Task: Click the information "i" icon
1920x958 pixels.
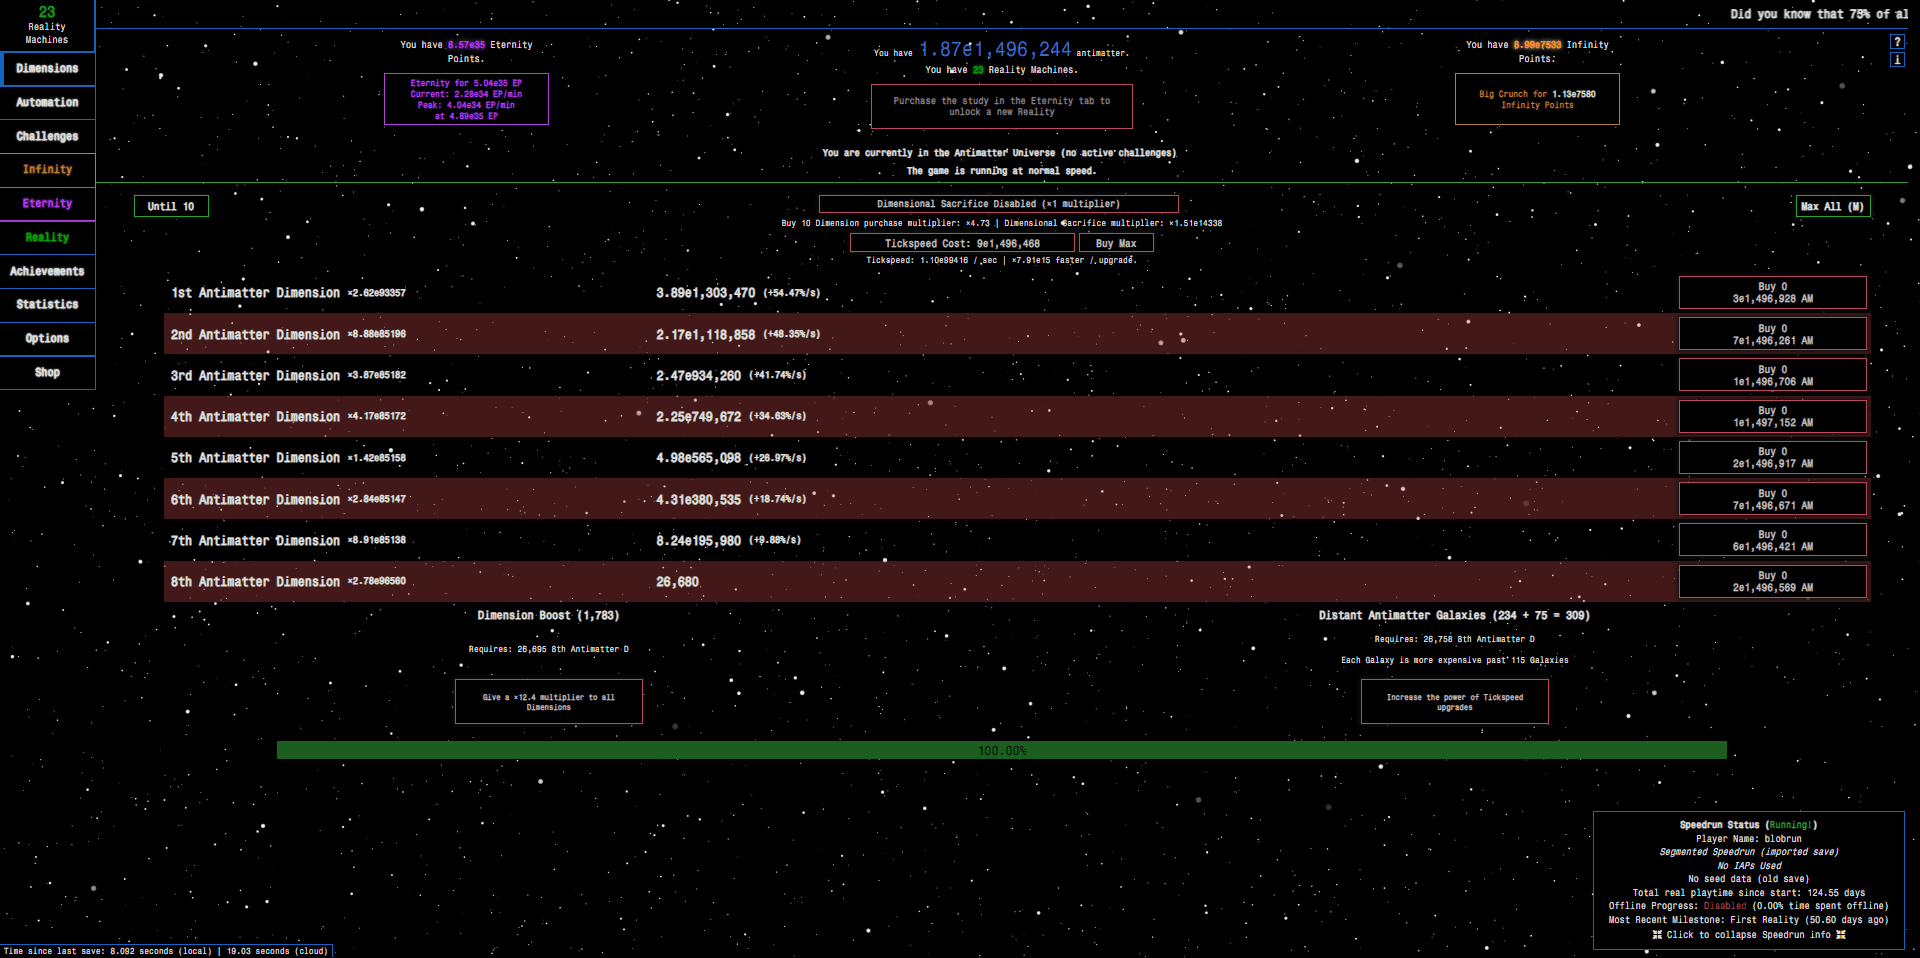Action: click(x=1896, y=59)
